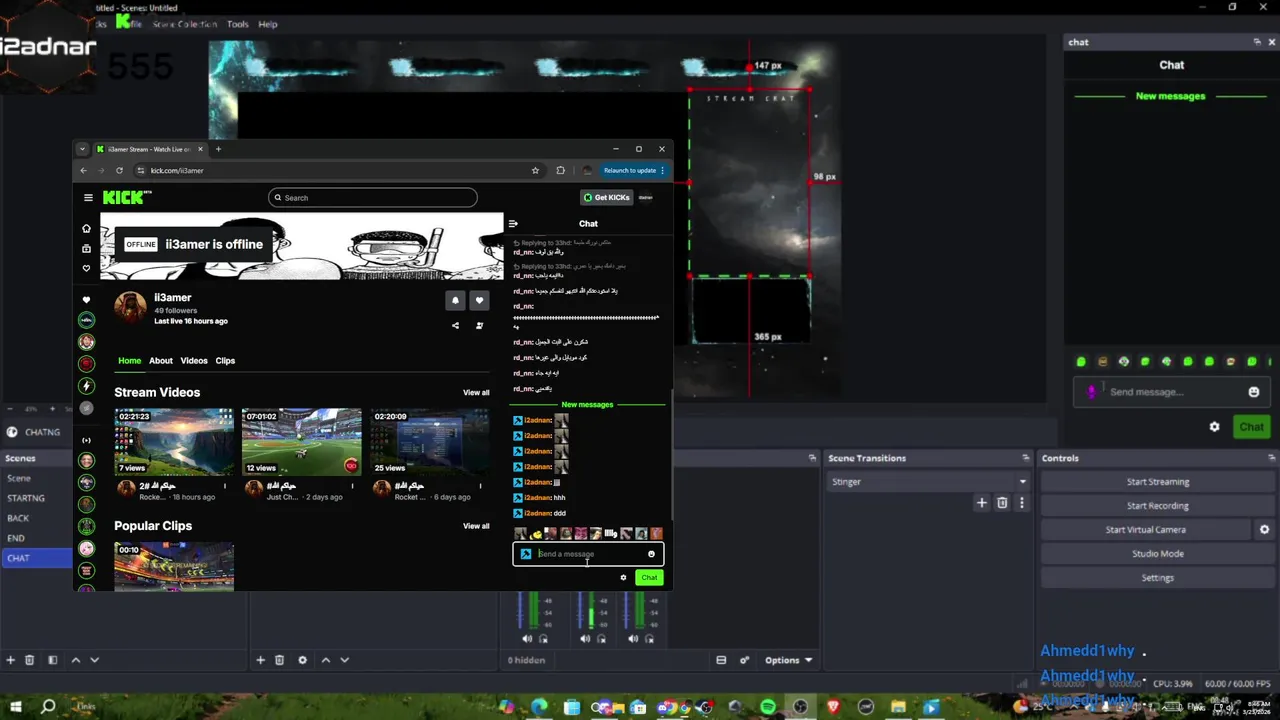Toggle monitoring headphone on first mixer channel
Screen dimensions: 1280x720
[x=543, y=638]
